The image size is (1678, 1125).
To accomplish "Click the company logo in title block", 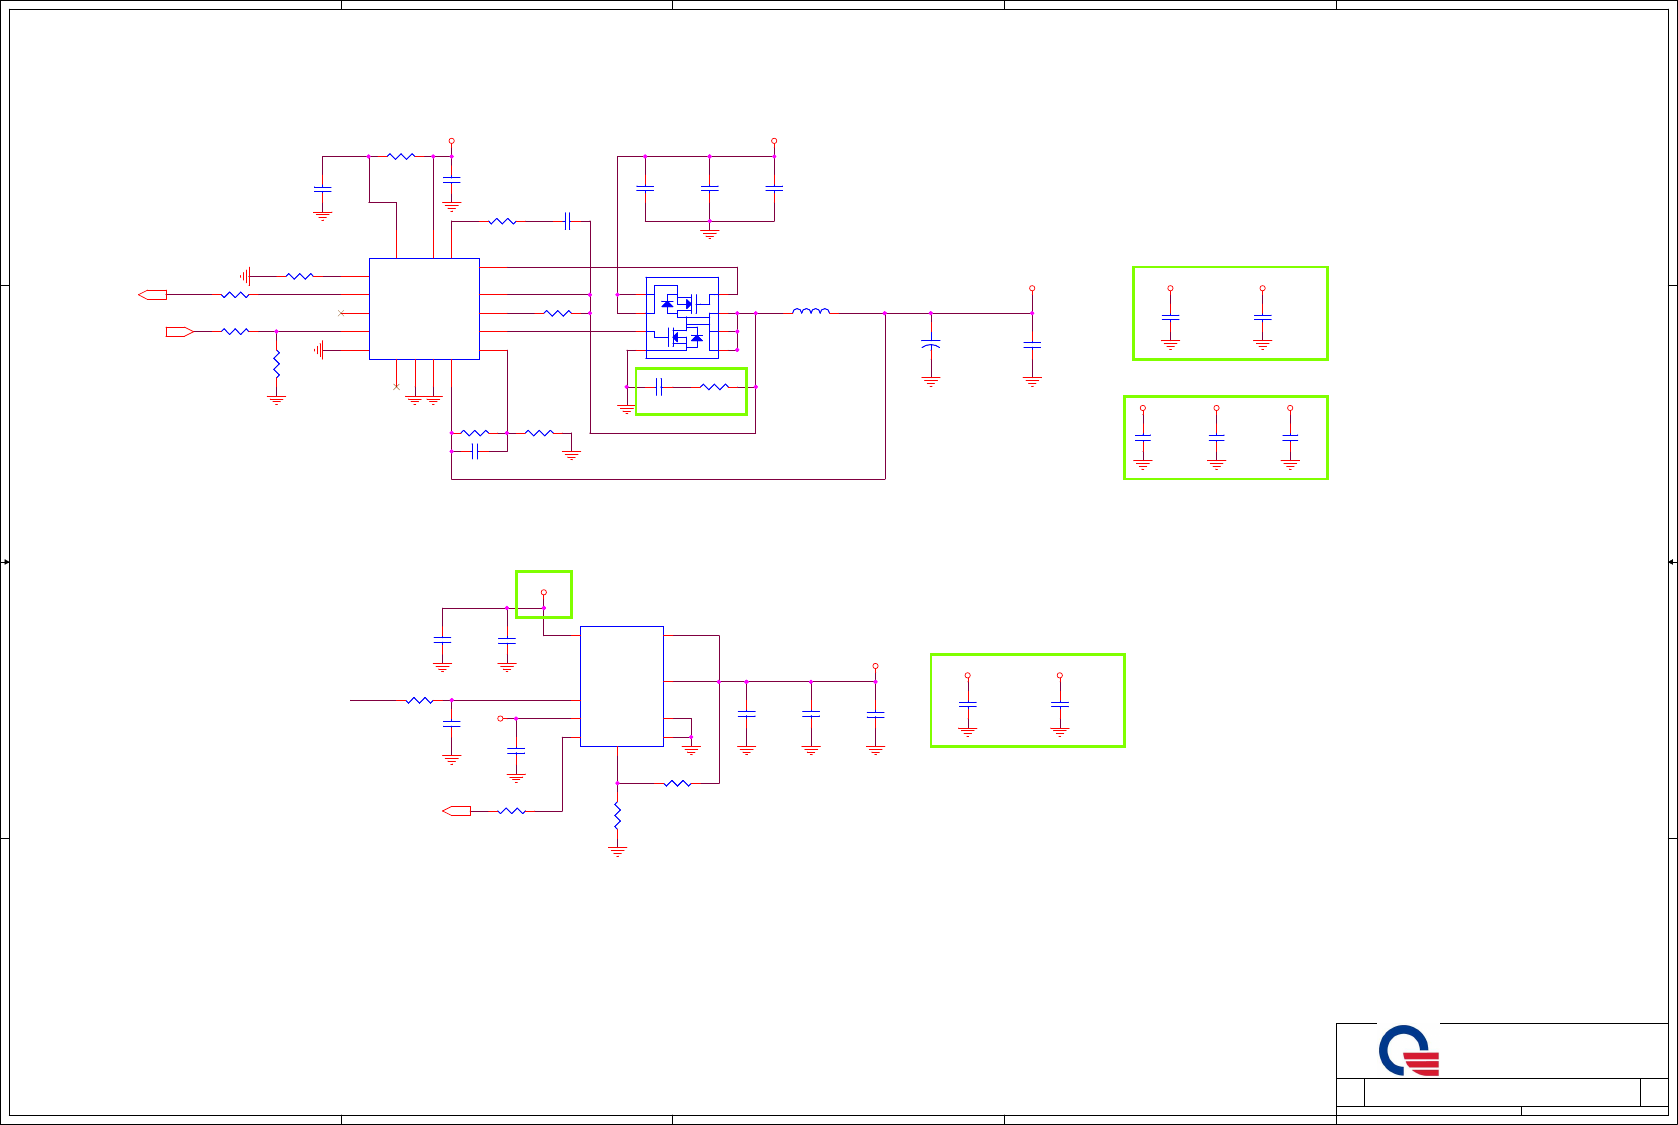I will 1408,1050.
